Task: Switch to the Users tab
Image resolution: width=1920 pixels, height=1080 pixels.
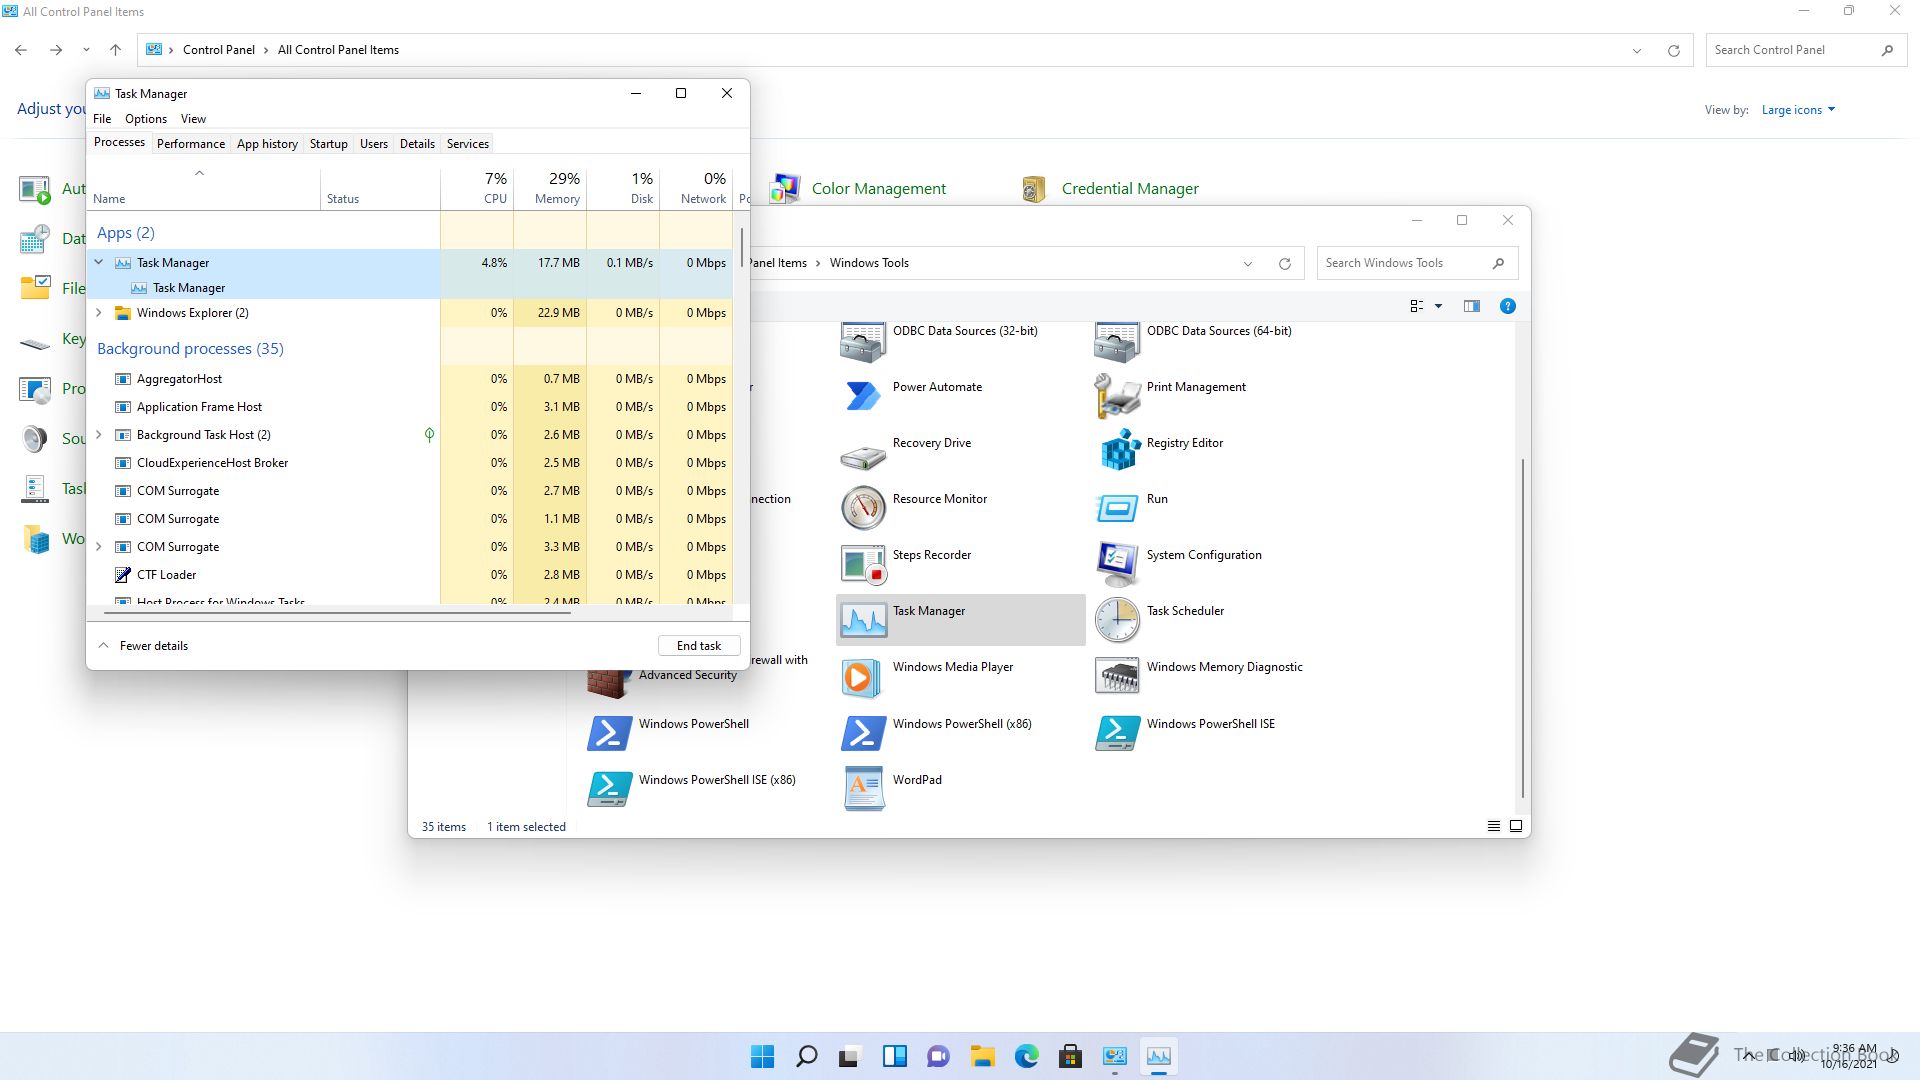Action: click(373, 144)
